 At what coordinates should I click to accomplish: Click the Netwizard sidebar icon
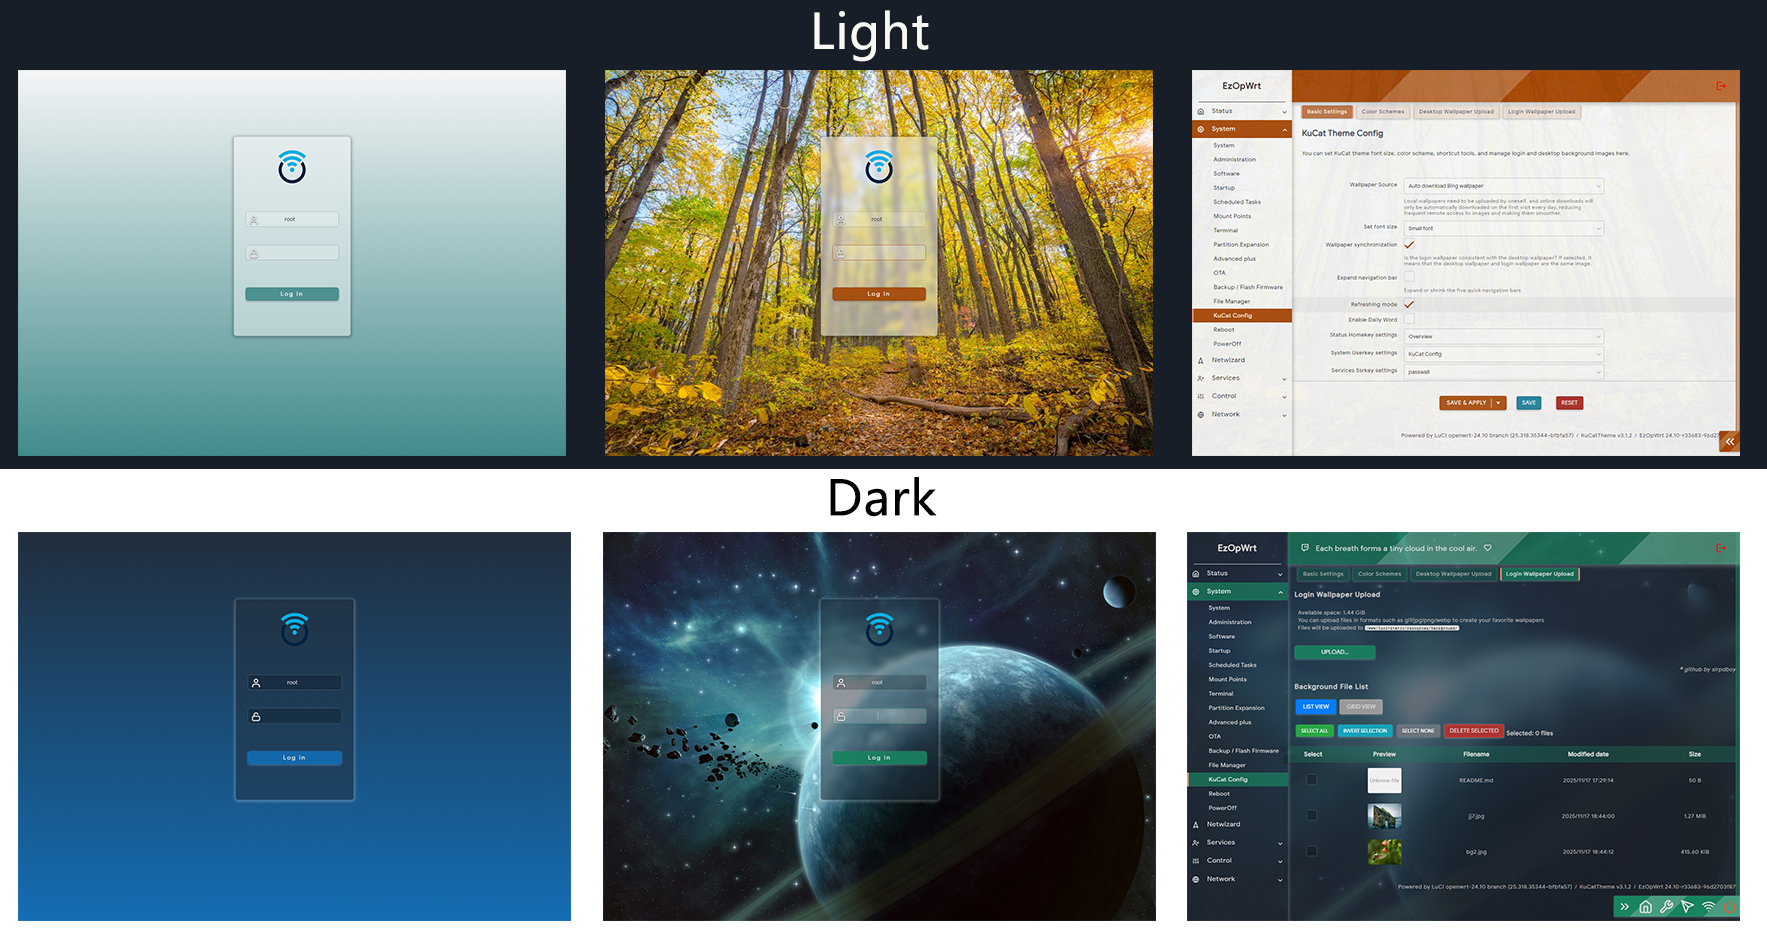point(1196,824)
